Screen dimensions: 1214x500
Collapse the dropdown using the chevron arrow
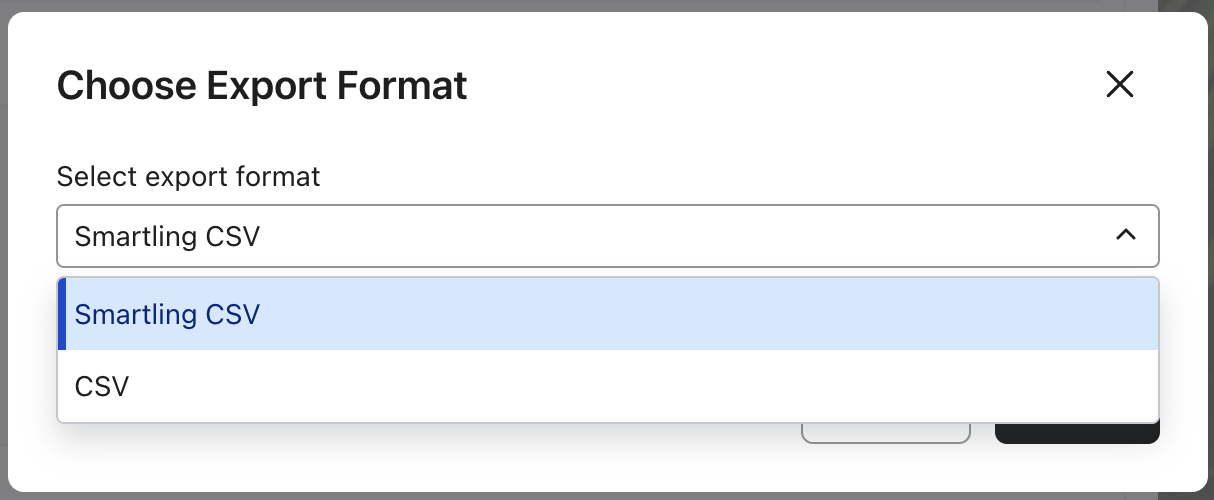coord(1125,235)
